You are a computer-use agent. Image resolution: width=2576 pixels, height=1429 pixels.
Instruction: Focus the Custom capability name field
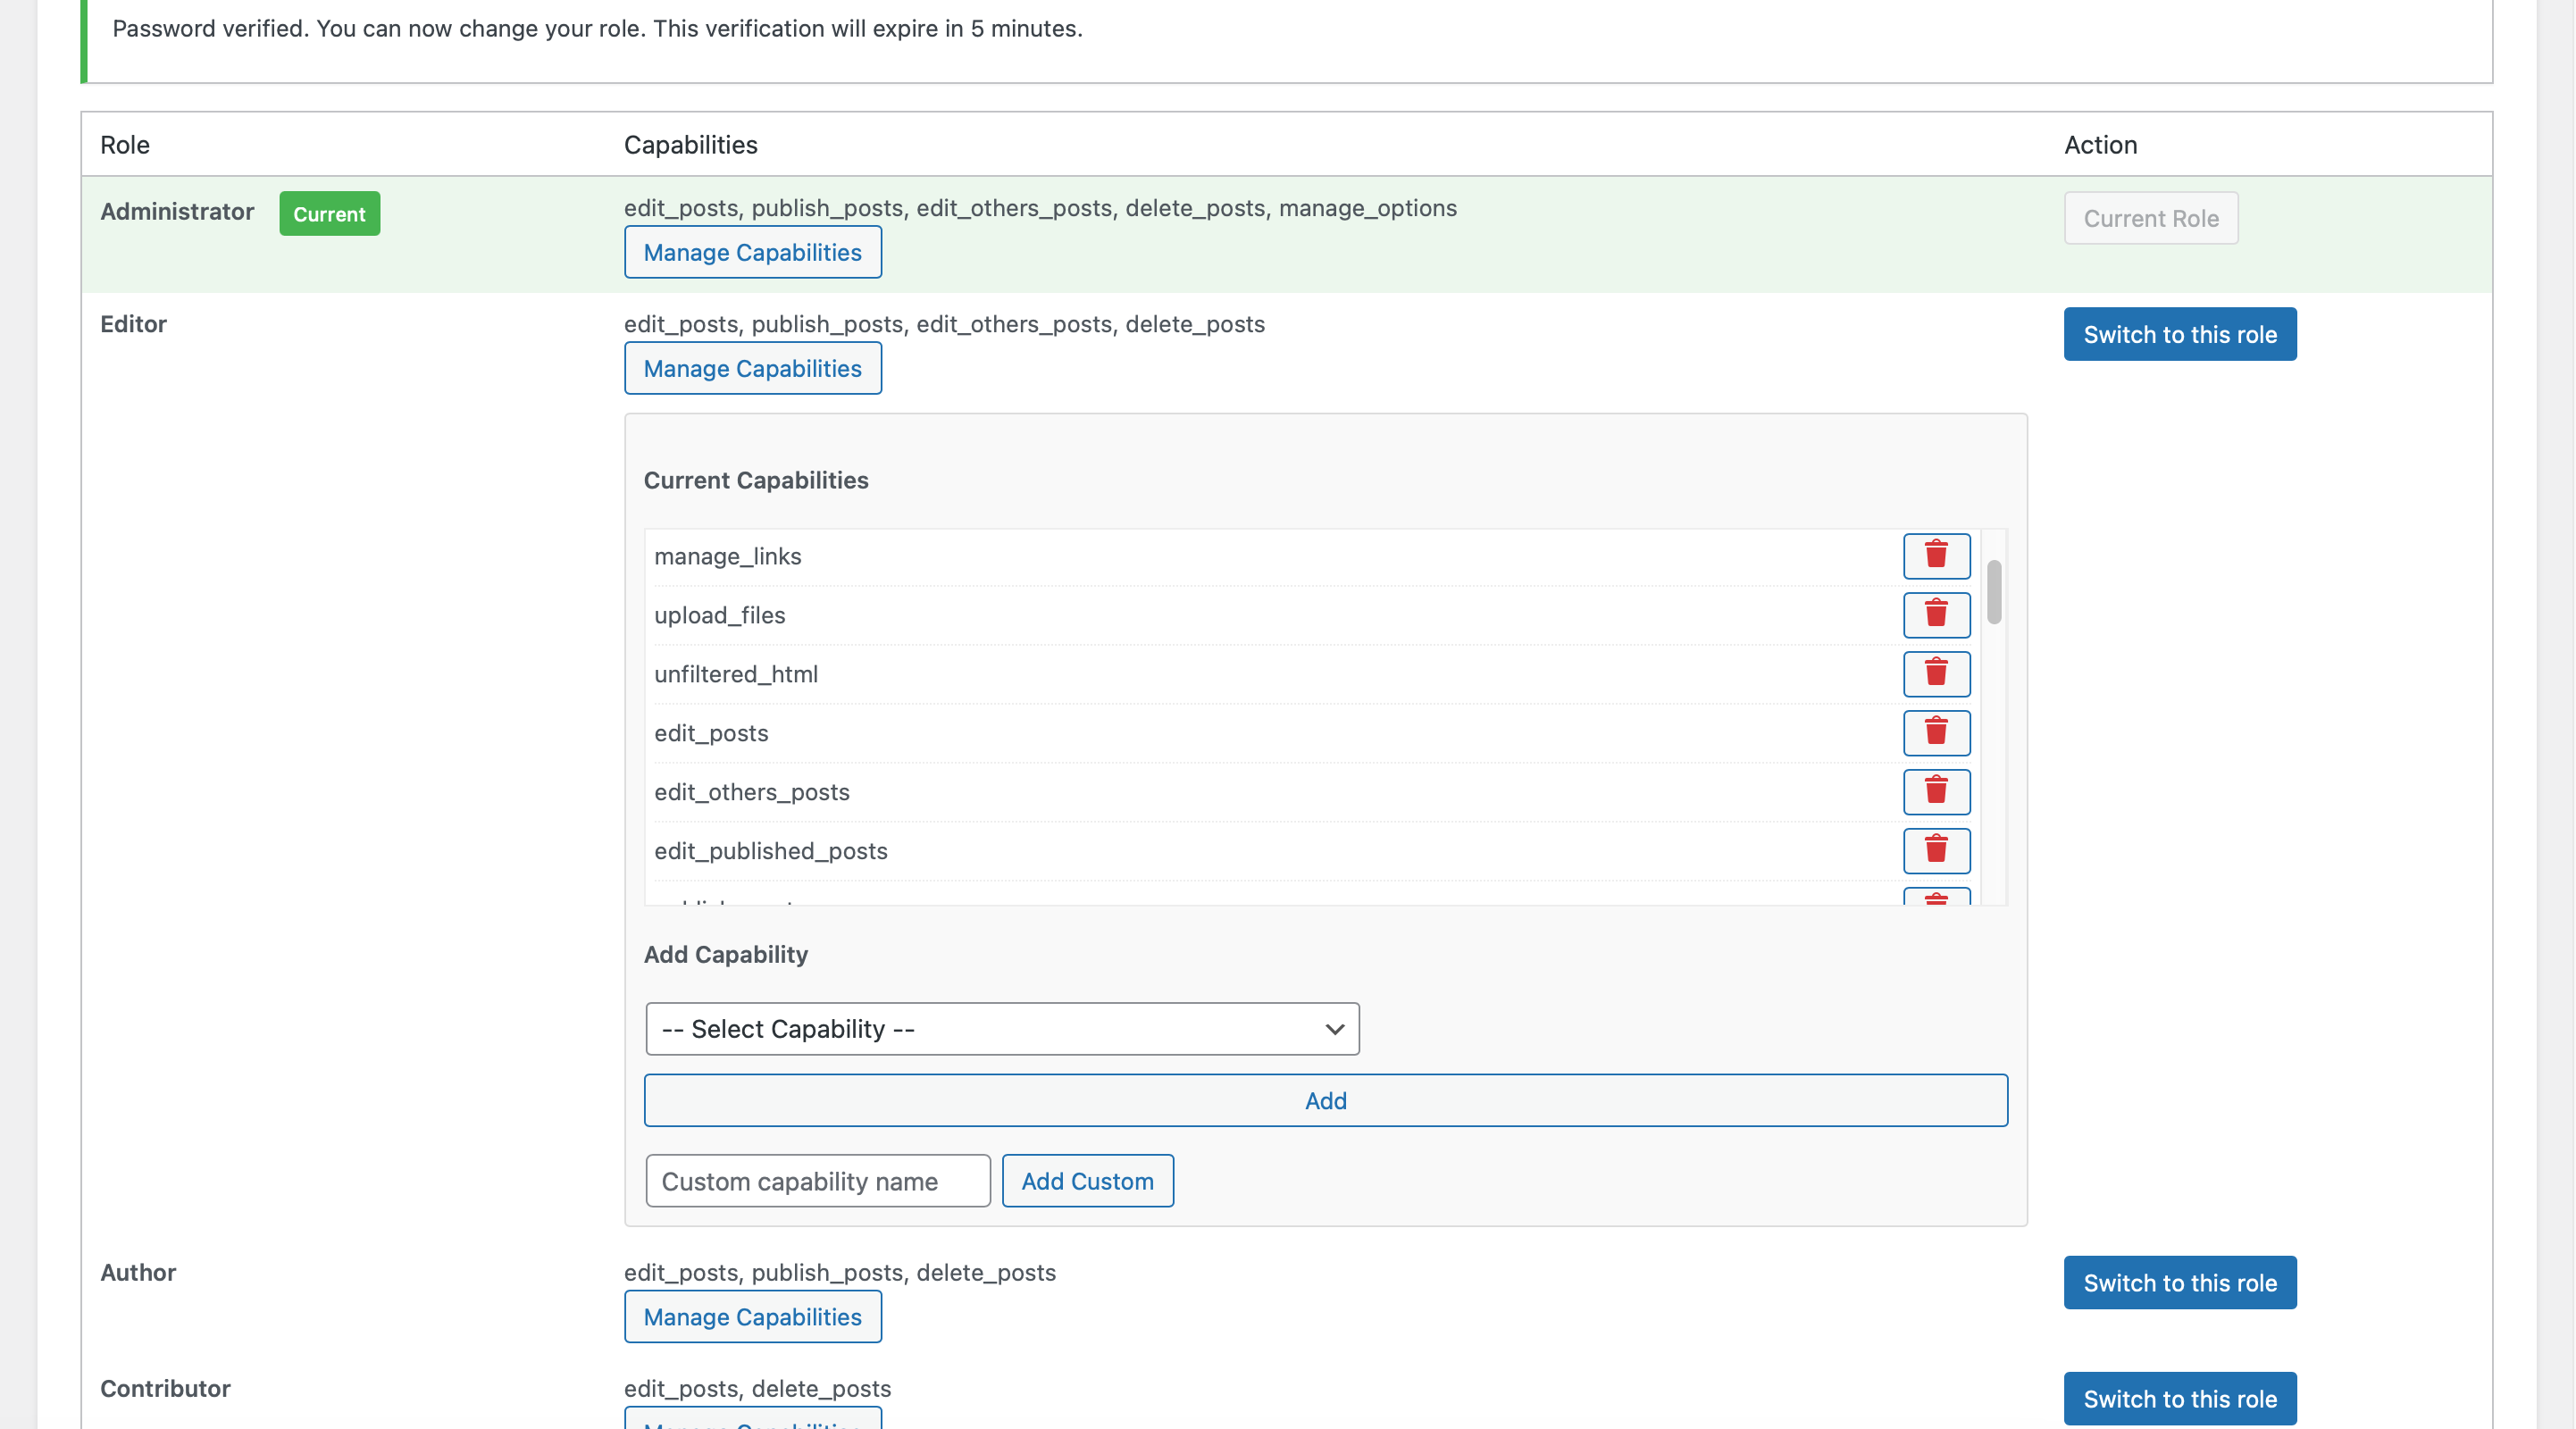click(817, 1181)
